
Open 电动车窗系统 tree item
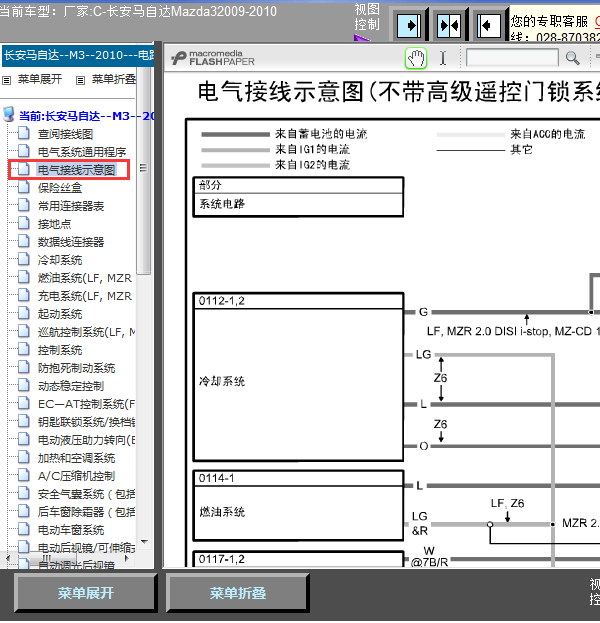click(x=71, y=530)
